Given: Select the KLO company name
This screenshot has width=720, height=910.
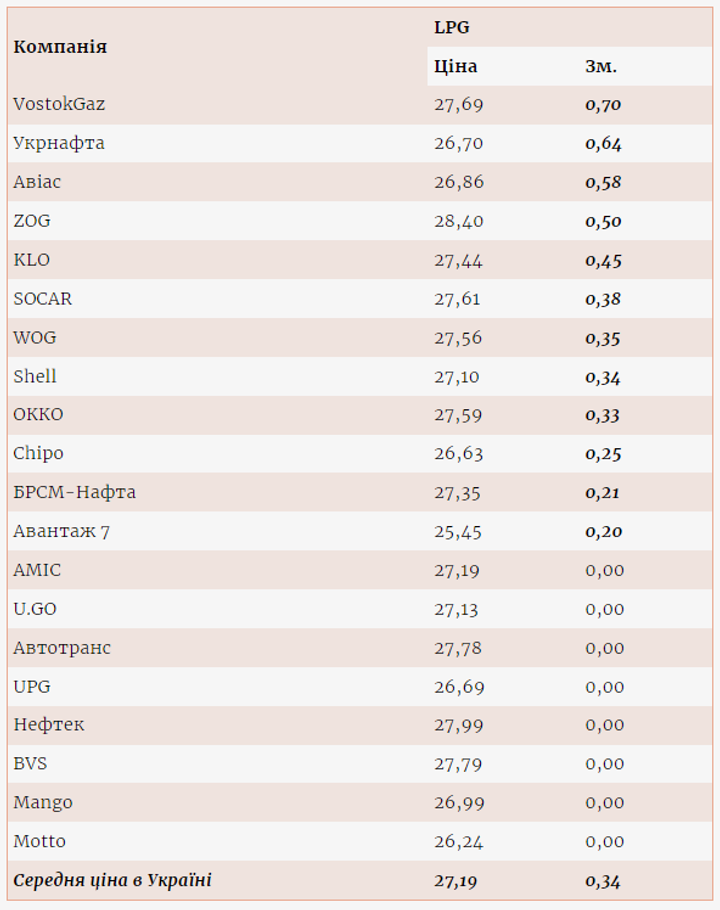Looking at the screenshot, I should tap(31, 260).
